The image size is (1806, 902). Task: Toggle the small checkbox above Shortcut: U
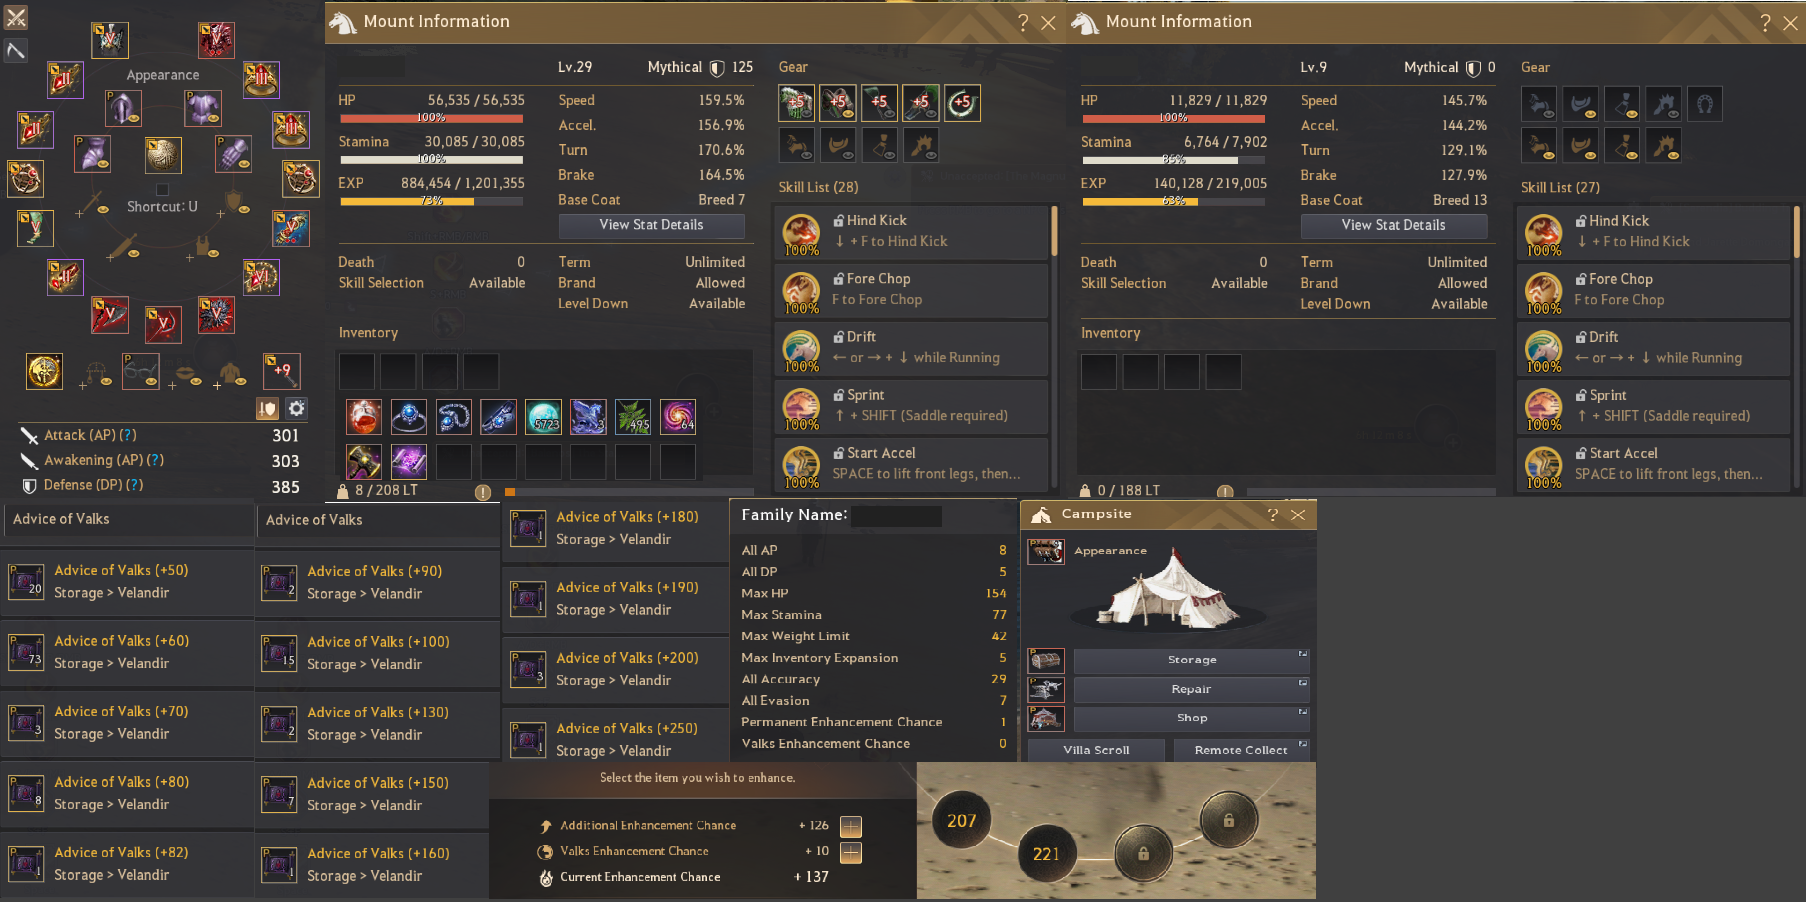pos(162,189)
